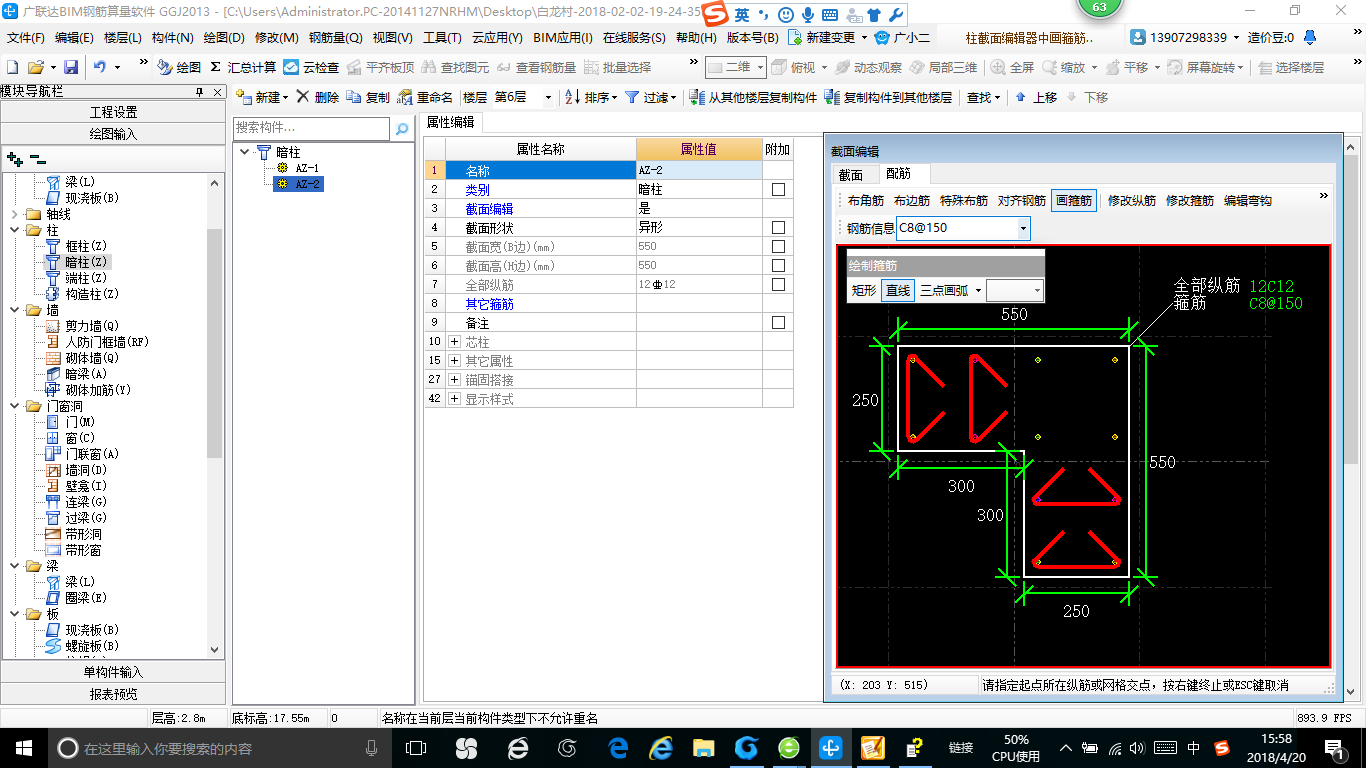The width and height of the screenshot is (1366, 768).
Task: Click the new file icon
Action: coord(12,67)
